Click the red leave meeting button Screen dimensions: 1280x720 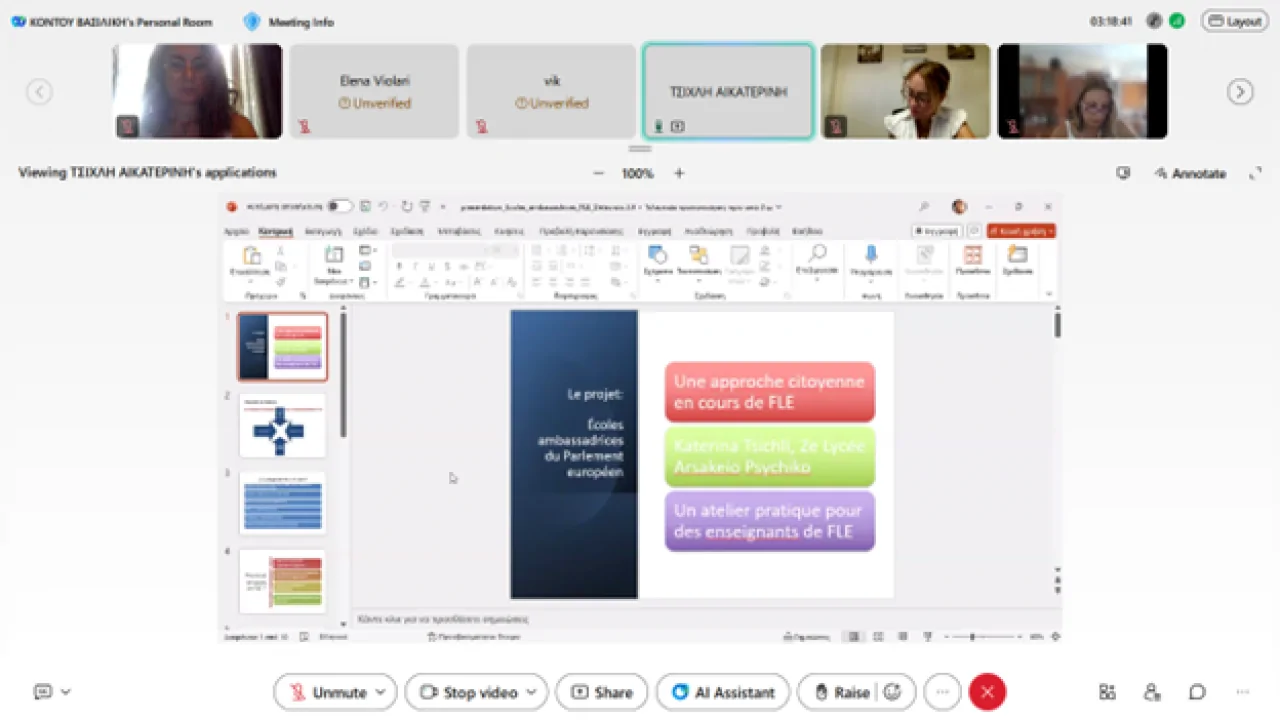pyautogui.click(x=987, y=692)
